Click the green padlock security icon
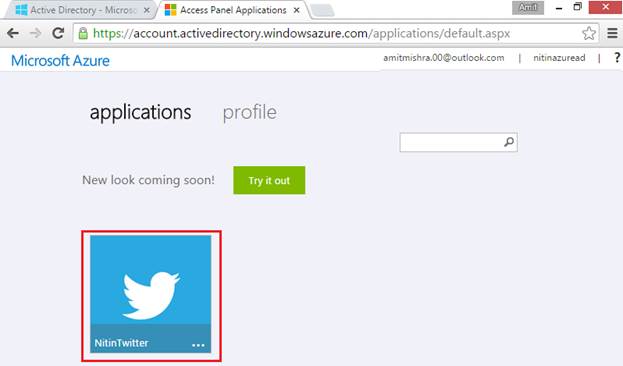Image resolution: width=623 pixels, height=366 pixels. coord(83,33)
